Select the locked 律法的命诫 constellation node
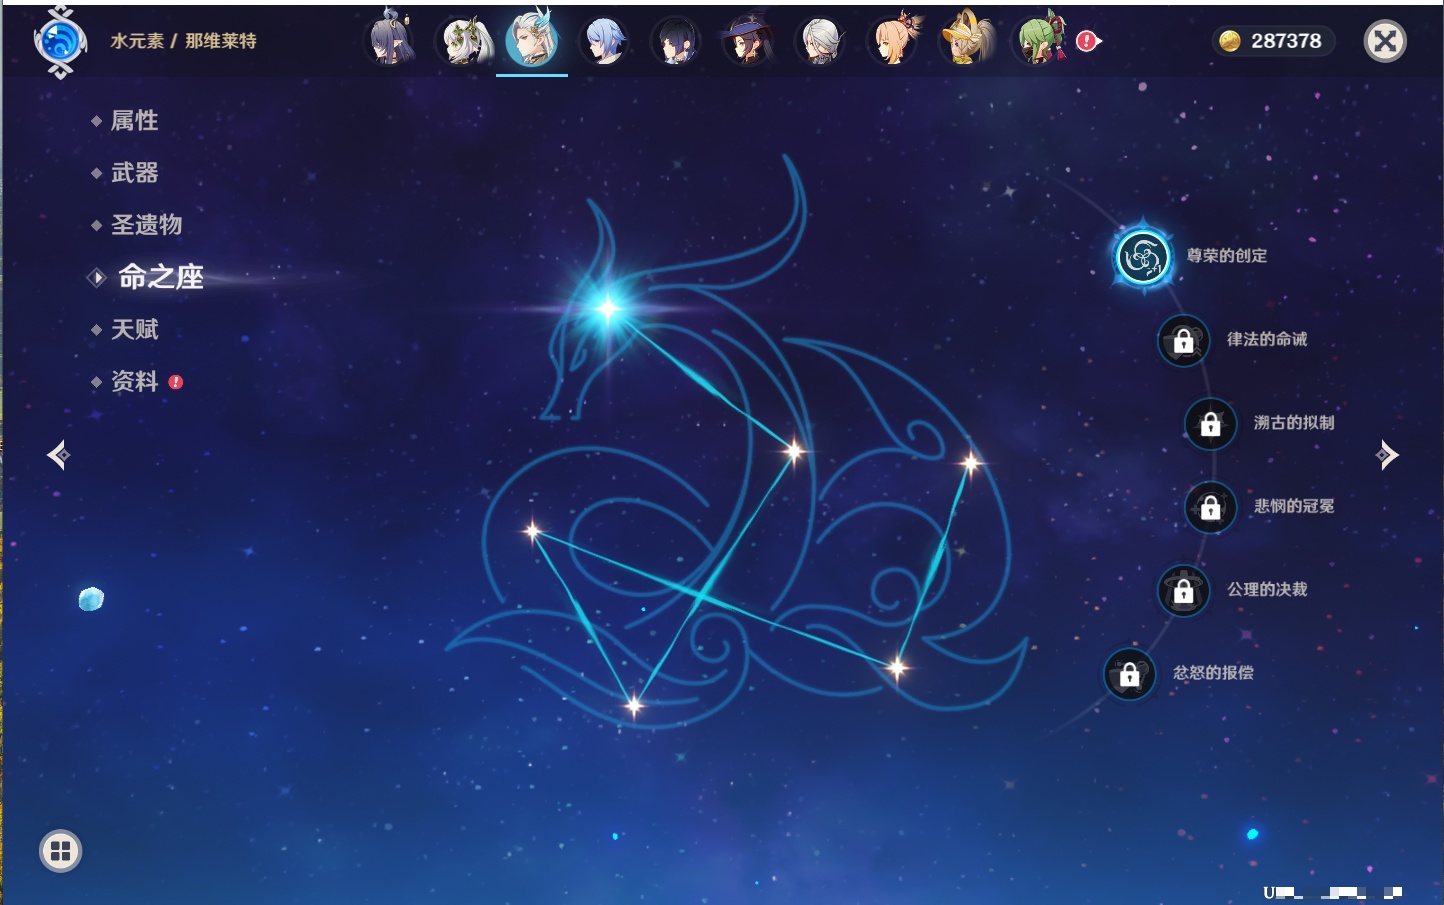Viewport: 1444px width, 905px height. (x=1183, y=341)
